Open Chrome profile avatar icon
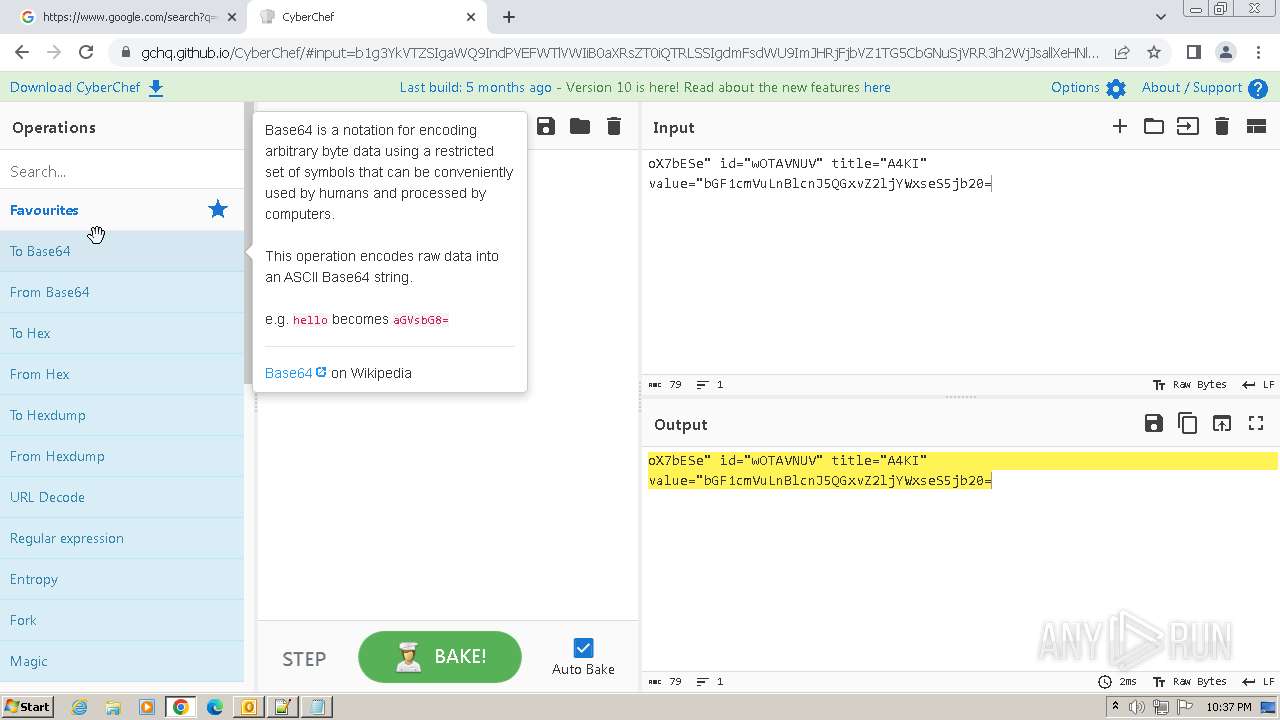 (1225, 52)
